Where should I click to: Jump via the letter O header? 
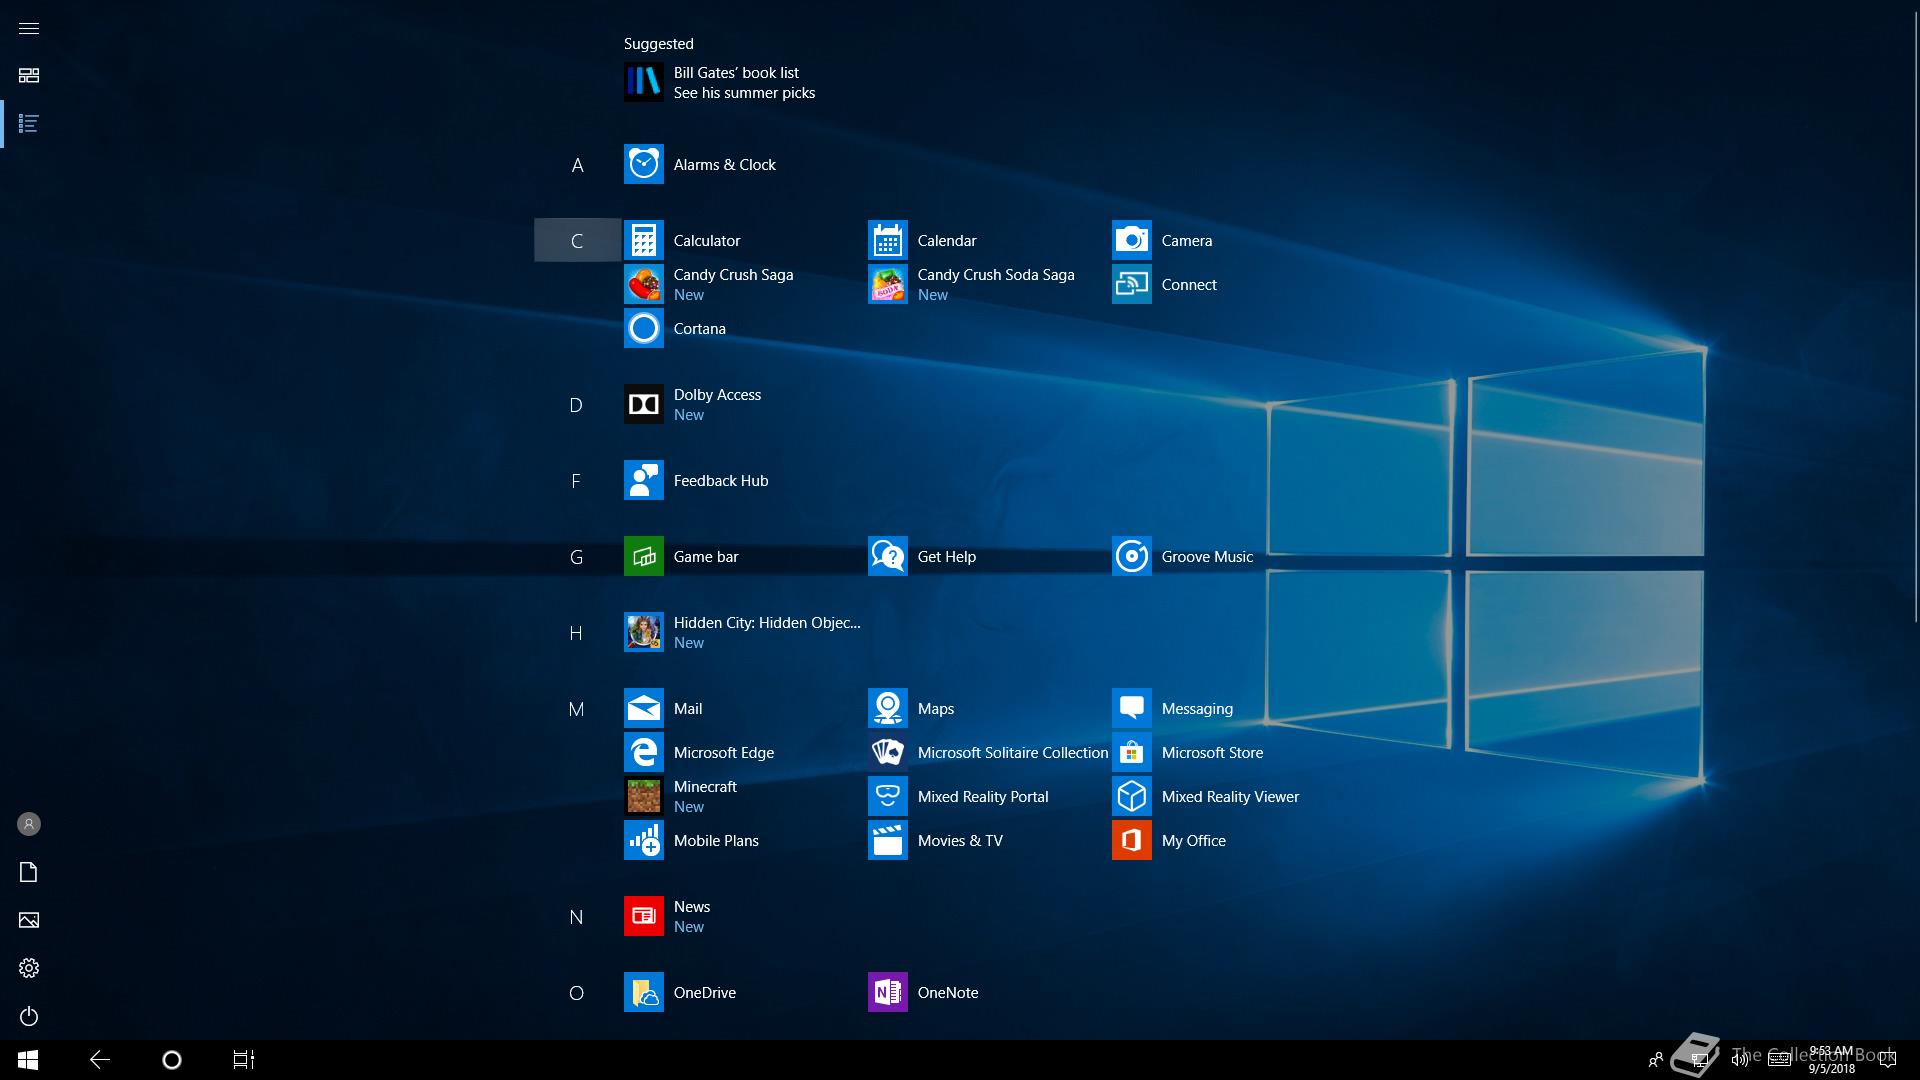[576, 993]
